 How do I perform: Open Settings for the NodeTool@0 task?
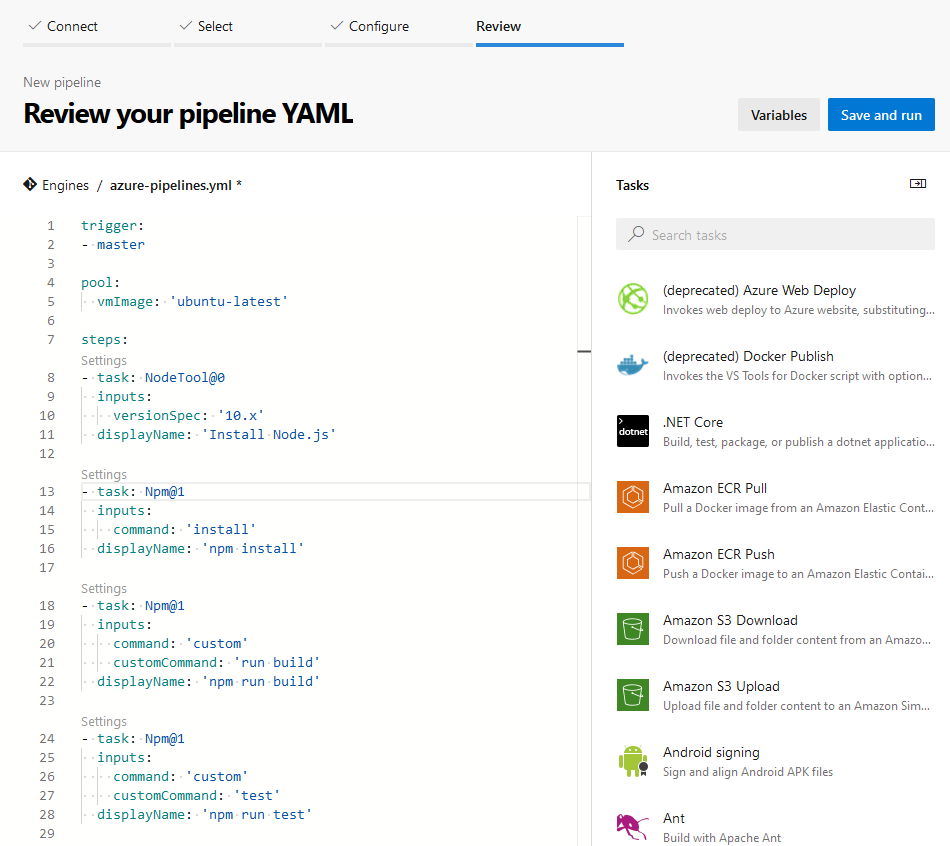pyautogui.click(x=103, y=359)
